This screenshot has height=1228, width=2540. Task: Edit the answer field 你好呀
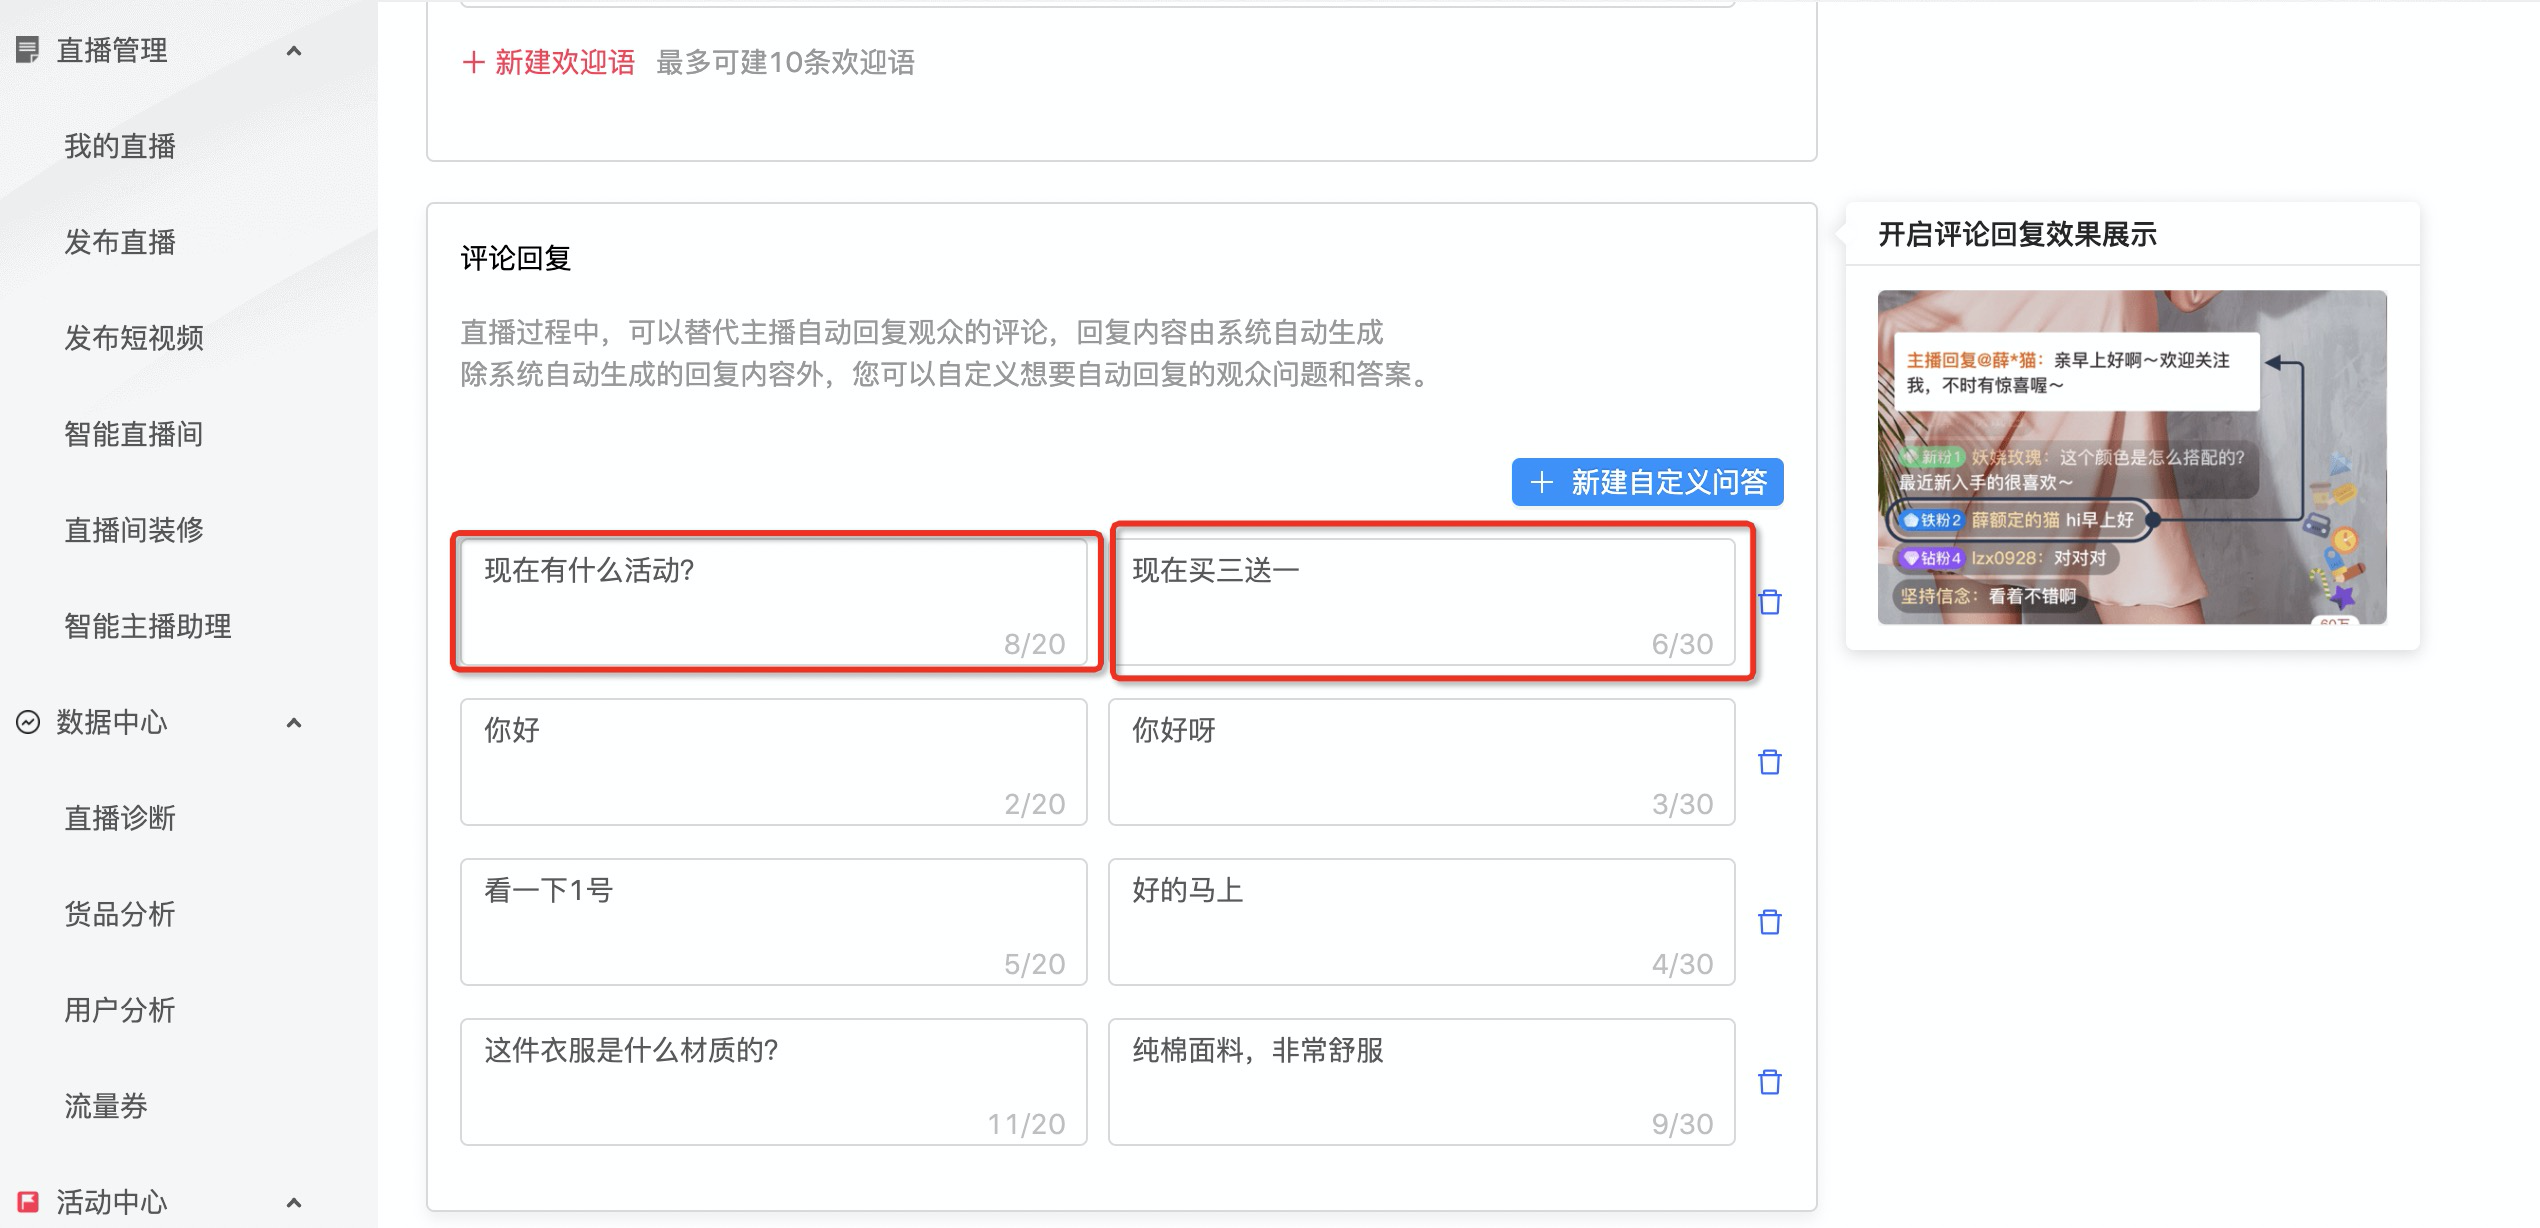point(1421,762)
